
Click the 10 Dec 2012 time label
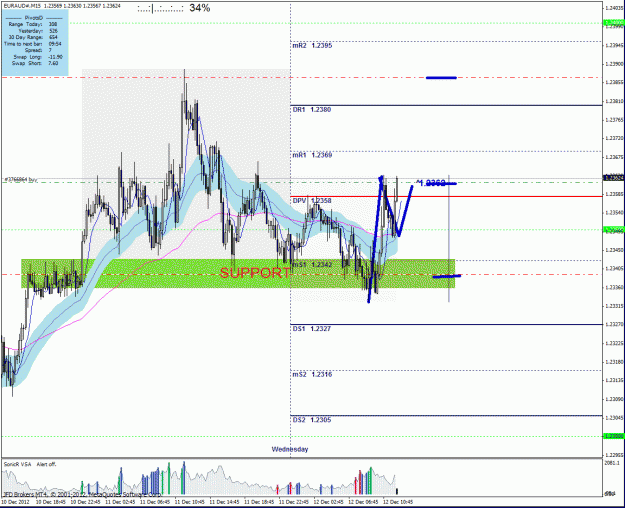tap(15, 502)
